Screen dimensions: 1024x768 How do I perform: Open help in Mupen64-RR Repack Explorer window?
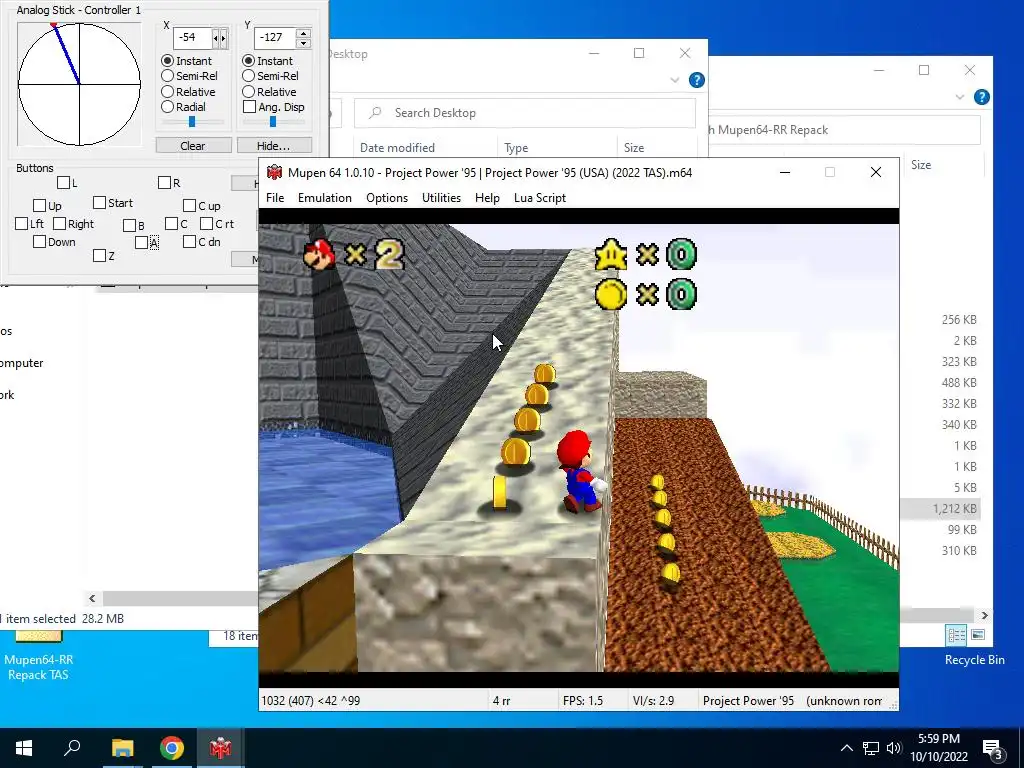982,97
